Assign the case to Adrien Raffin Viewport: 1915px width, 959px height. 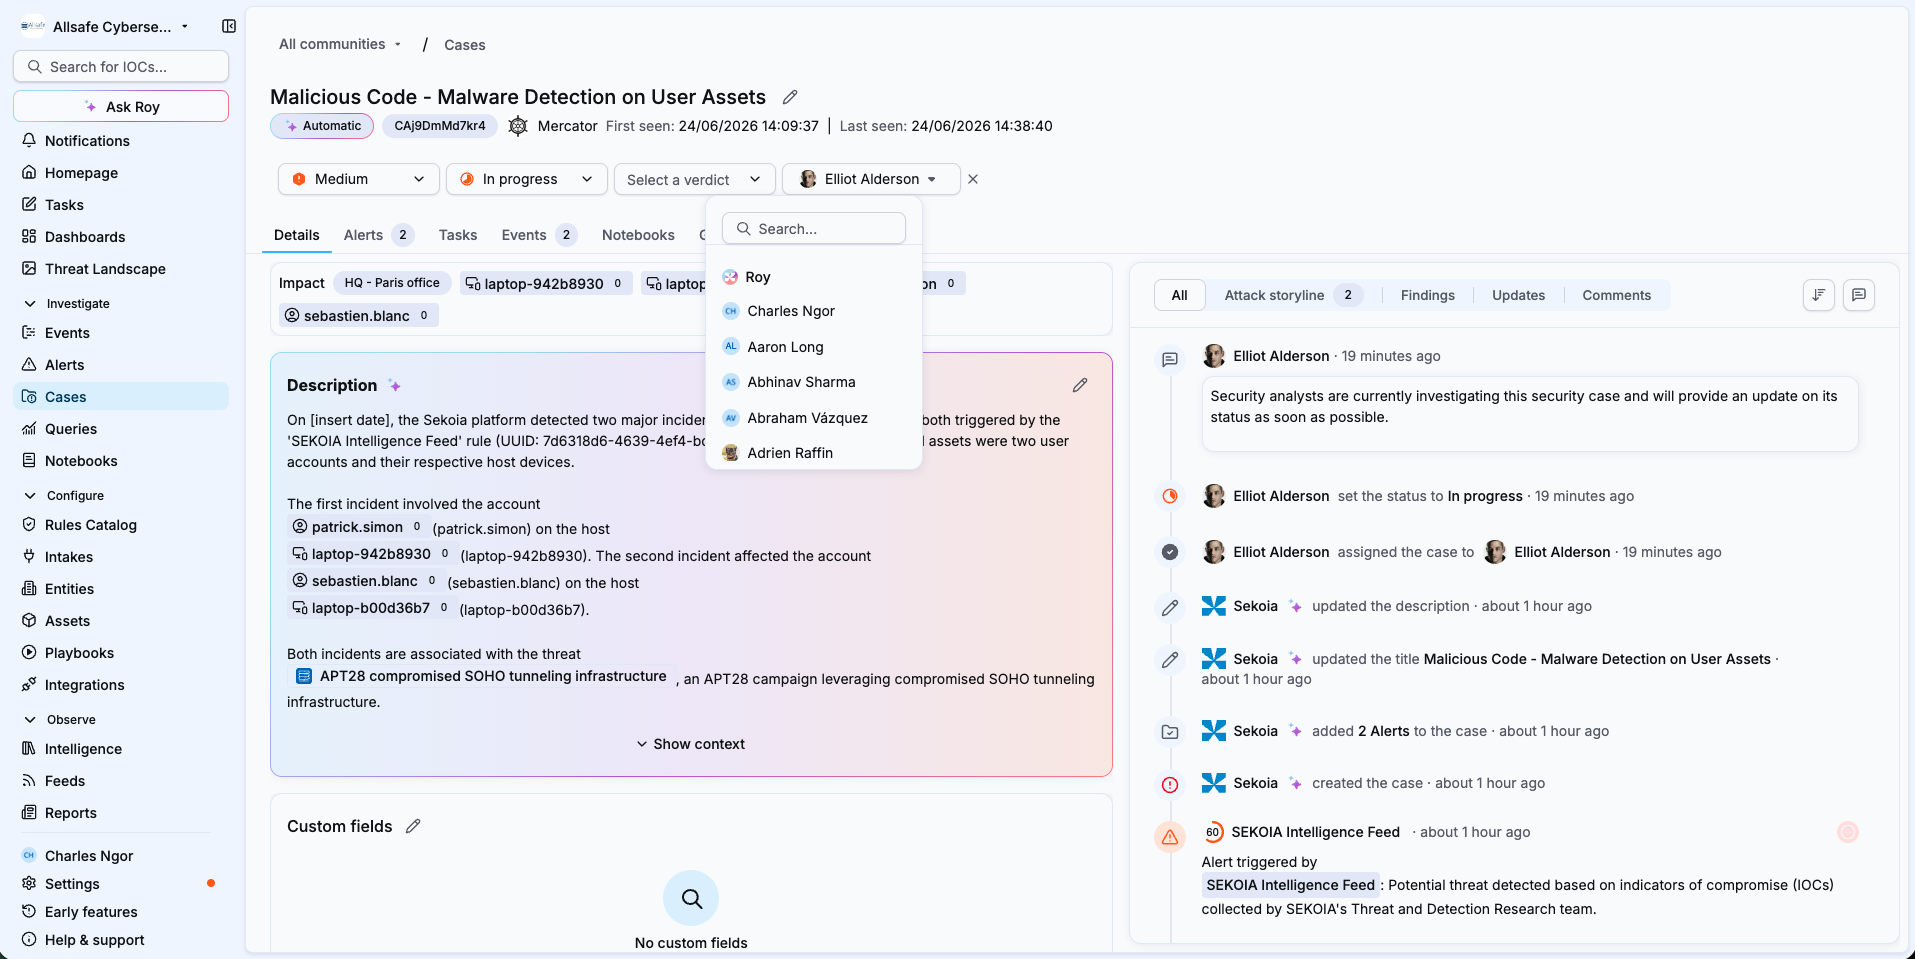814,453
